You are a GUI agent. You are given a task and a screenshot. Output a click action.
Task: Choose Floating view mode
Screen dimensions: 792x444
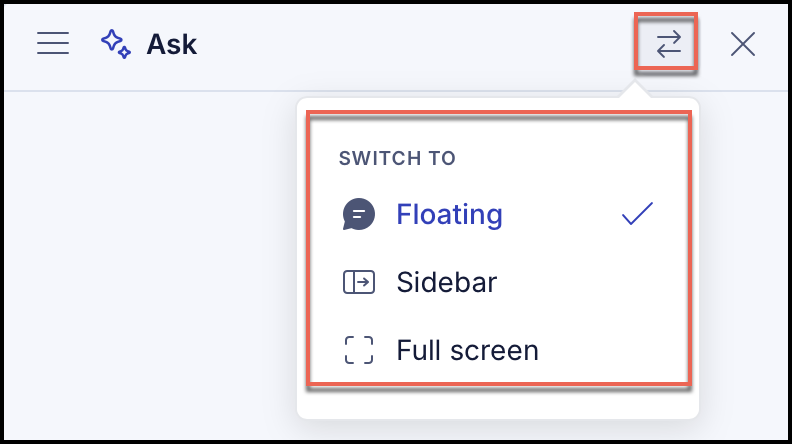coord(449,214)
